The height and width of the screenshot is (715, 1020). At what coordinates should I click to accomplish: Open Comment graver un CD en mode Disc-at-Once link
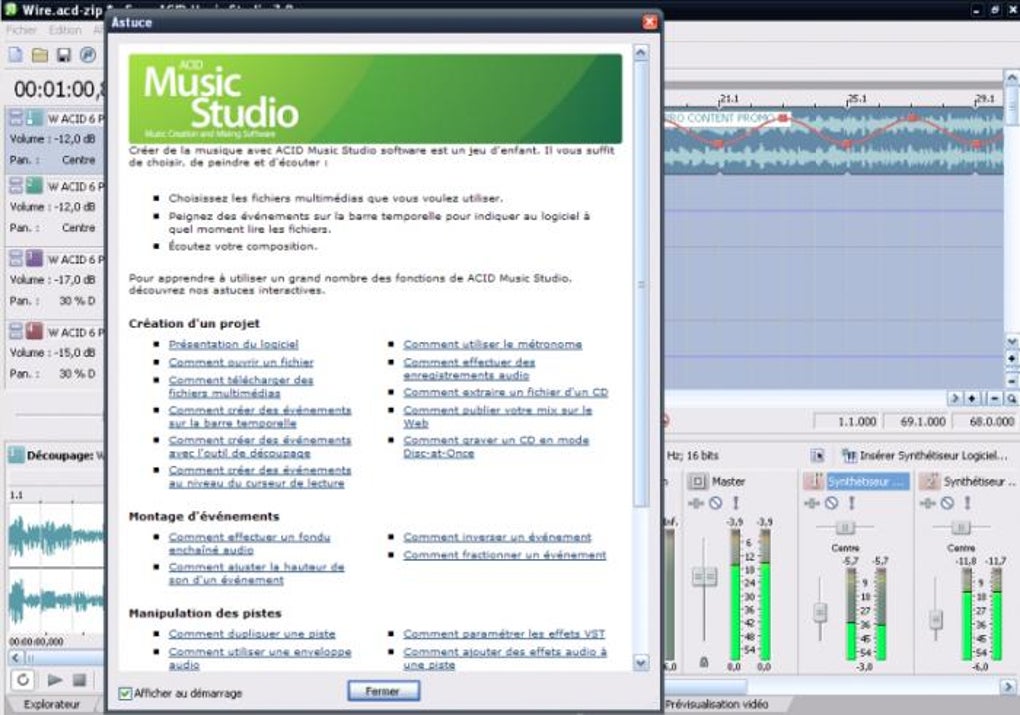tap(496, 447)
